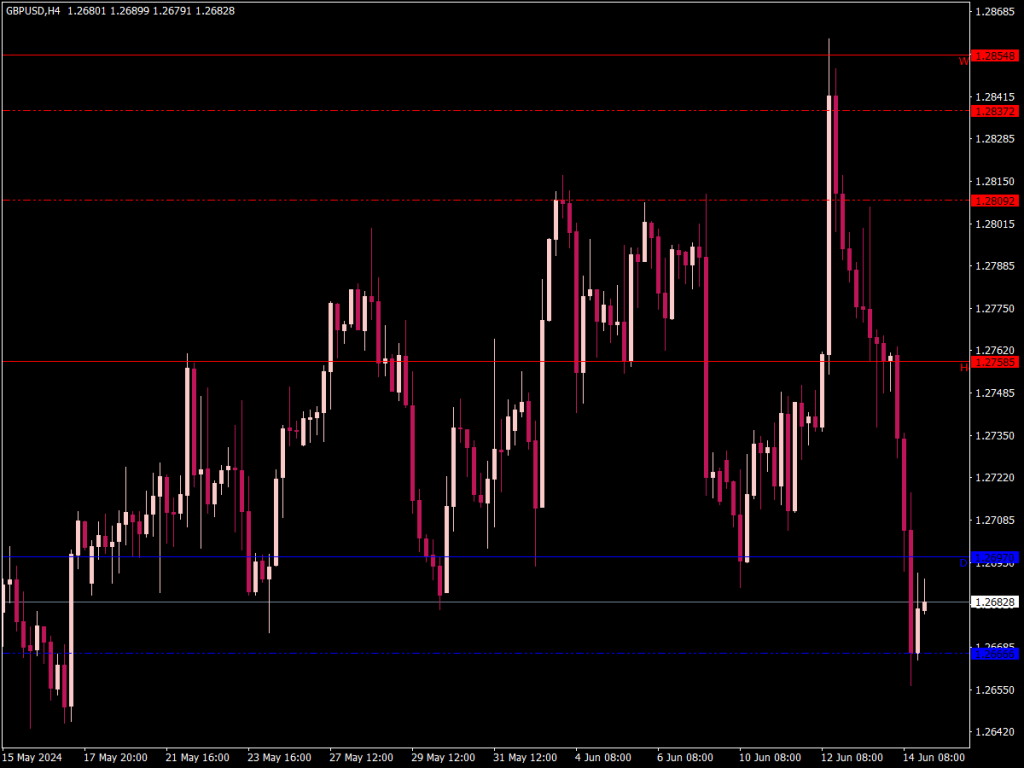The width and height of the screenshot is (1024, 768).
Task: Click the 15 May 2024 axis label
Action: pyautogui.click(x=36, y=758)
